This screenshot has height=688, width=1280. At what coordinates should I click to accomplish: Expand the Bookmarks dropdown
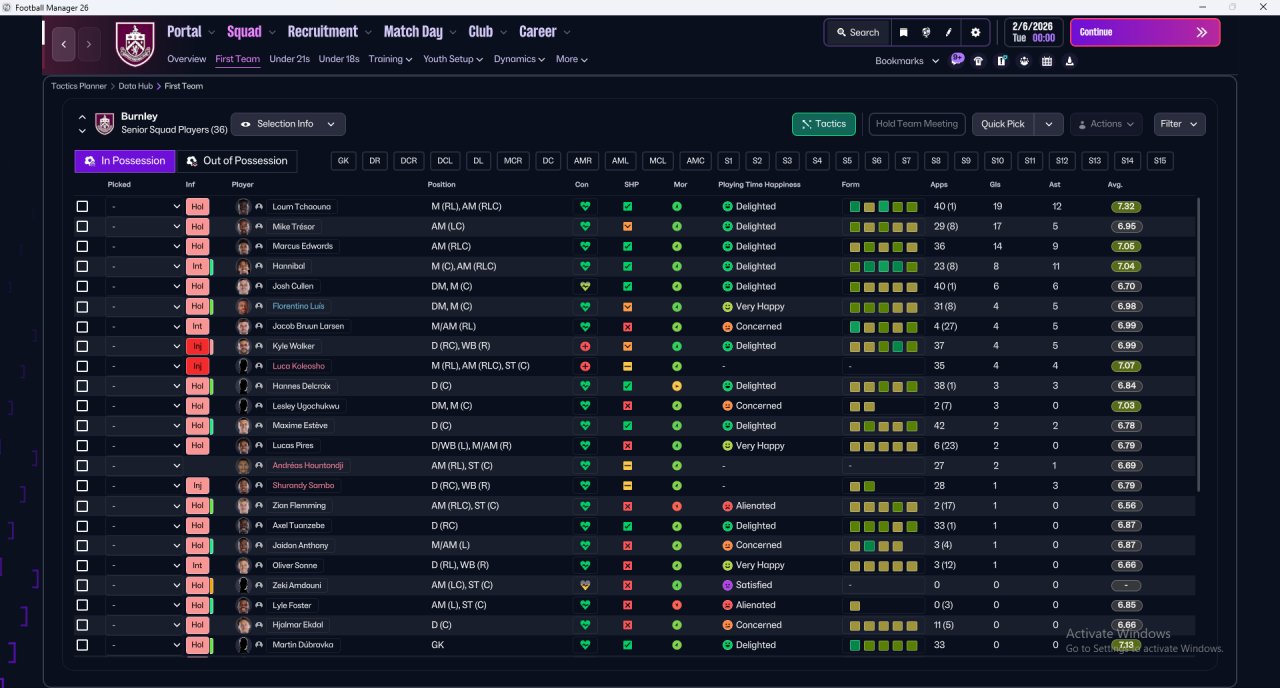[x=907, y=61]
